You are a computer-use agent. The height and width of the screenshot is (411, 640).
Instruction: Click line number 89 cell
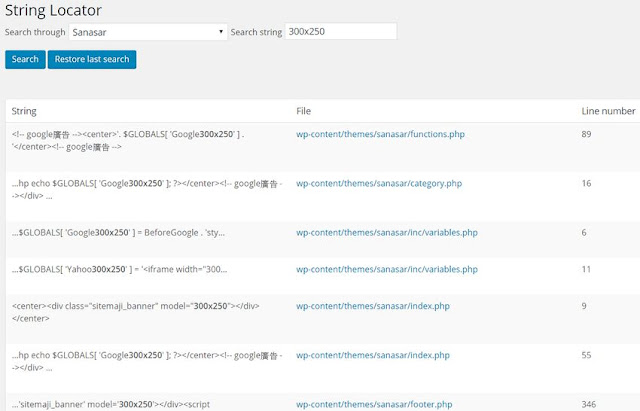coord(586,134)
